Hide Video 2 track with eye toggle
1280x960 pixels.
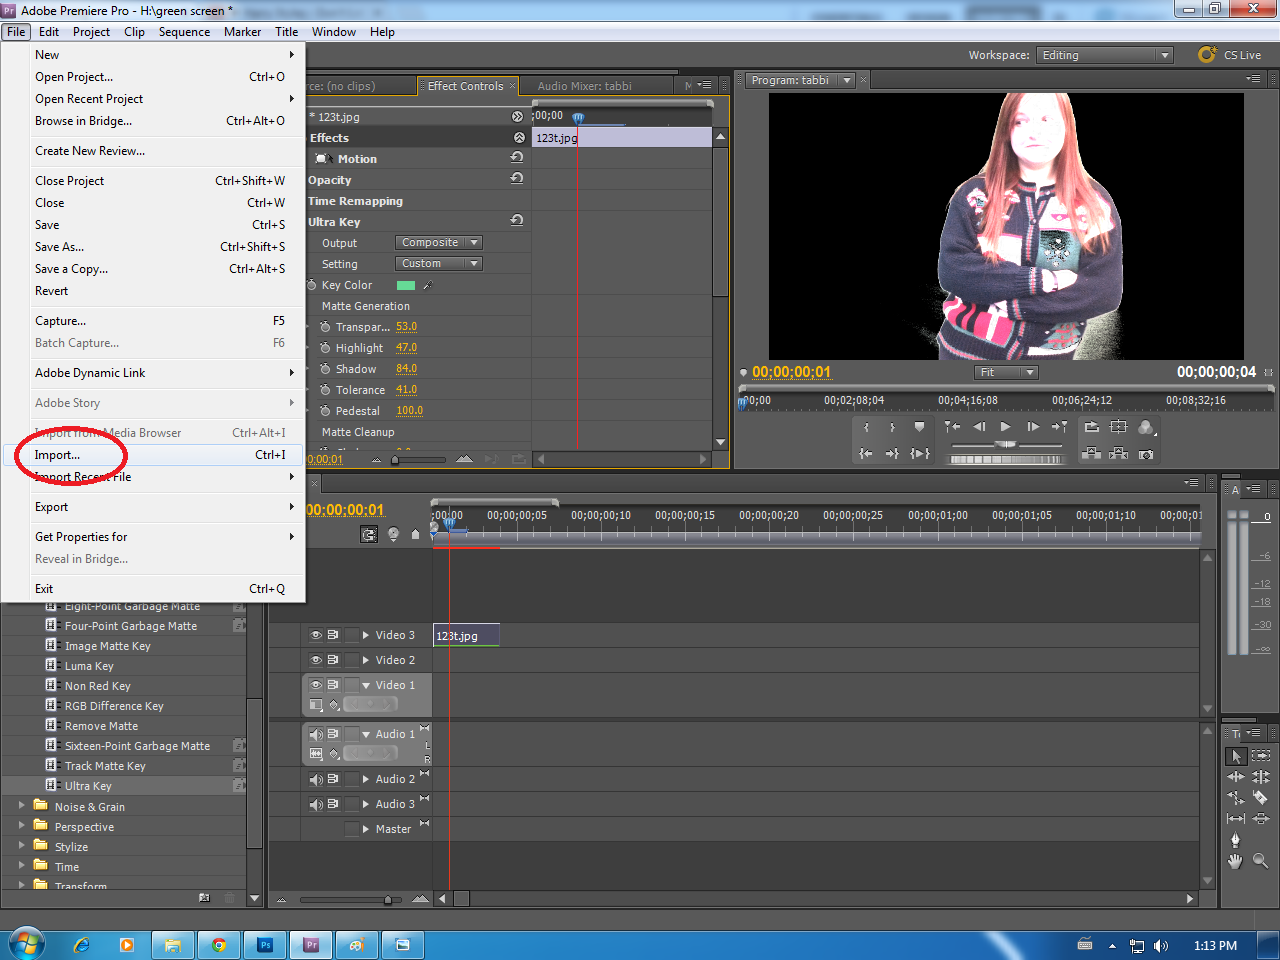(316, 660)
